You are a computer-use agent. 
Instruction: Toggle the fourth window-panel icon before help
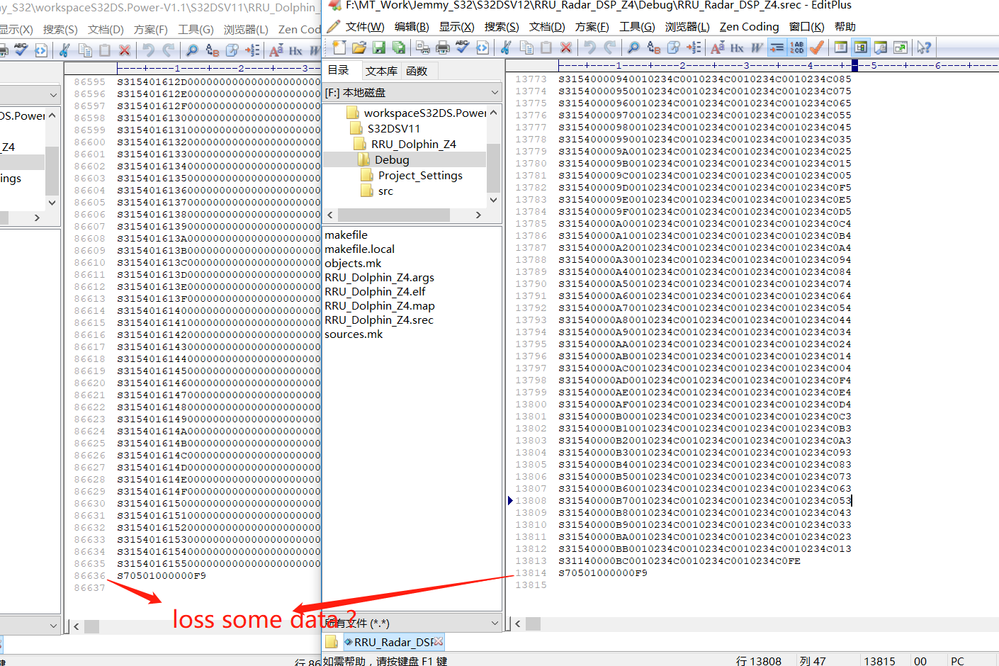click(x=900, y=48)
